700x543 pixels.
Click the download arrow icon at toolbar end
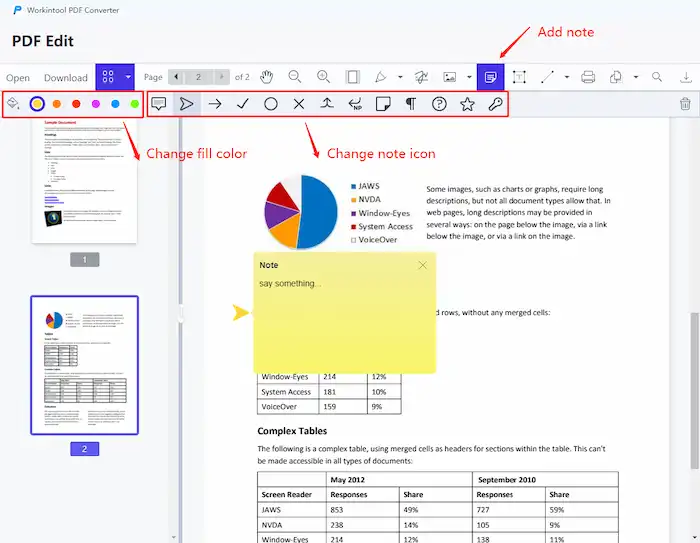pyautogui.click(x=686, y=77)
